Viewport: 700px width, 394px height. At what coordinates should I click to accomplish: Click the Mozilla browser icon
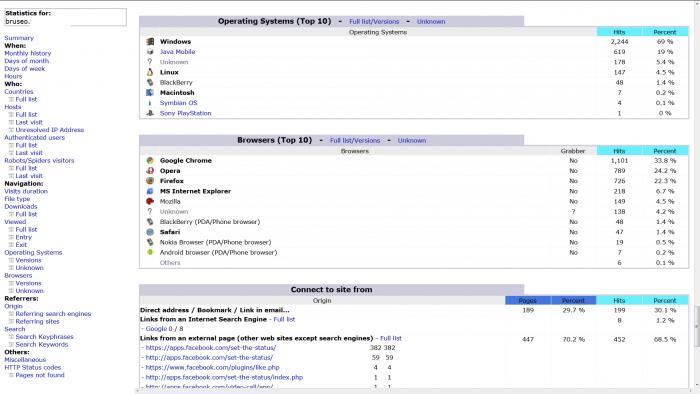click(150, 202)
